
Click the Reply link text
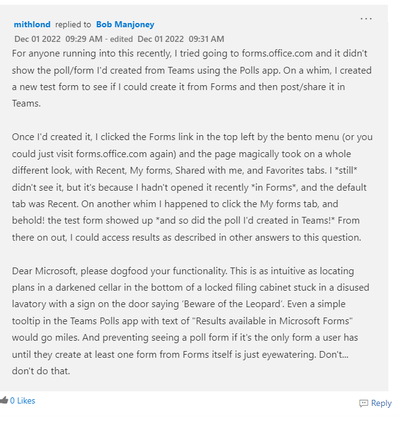[381, 403]
